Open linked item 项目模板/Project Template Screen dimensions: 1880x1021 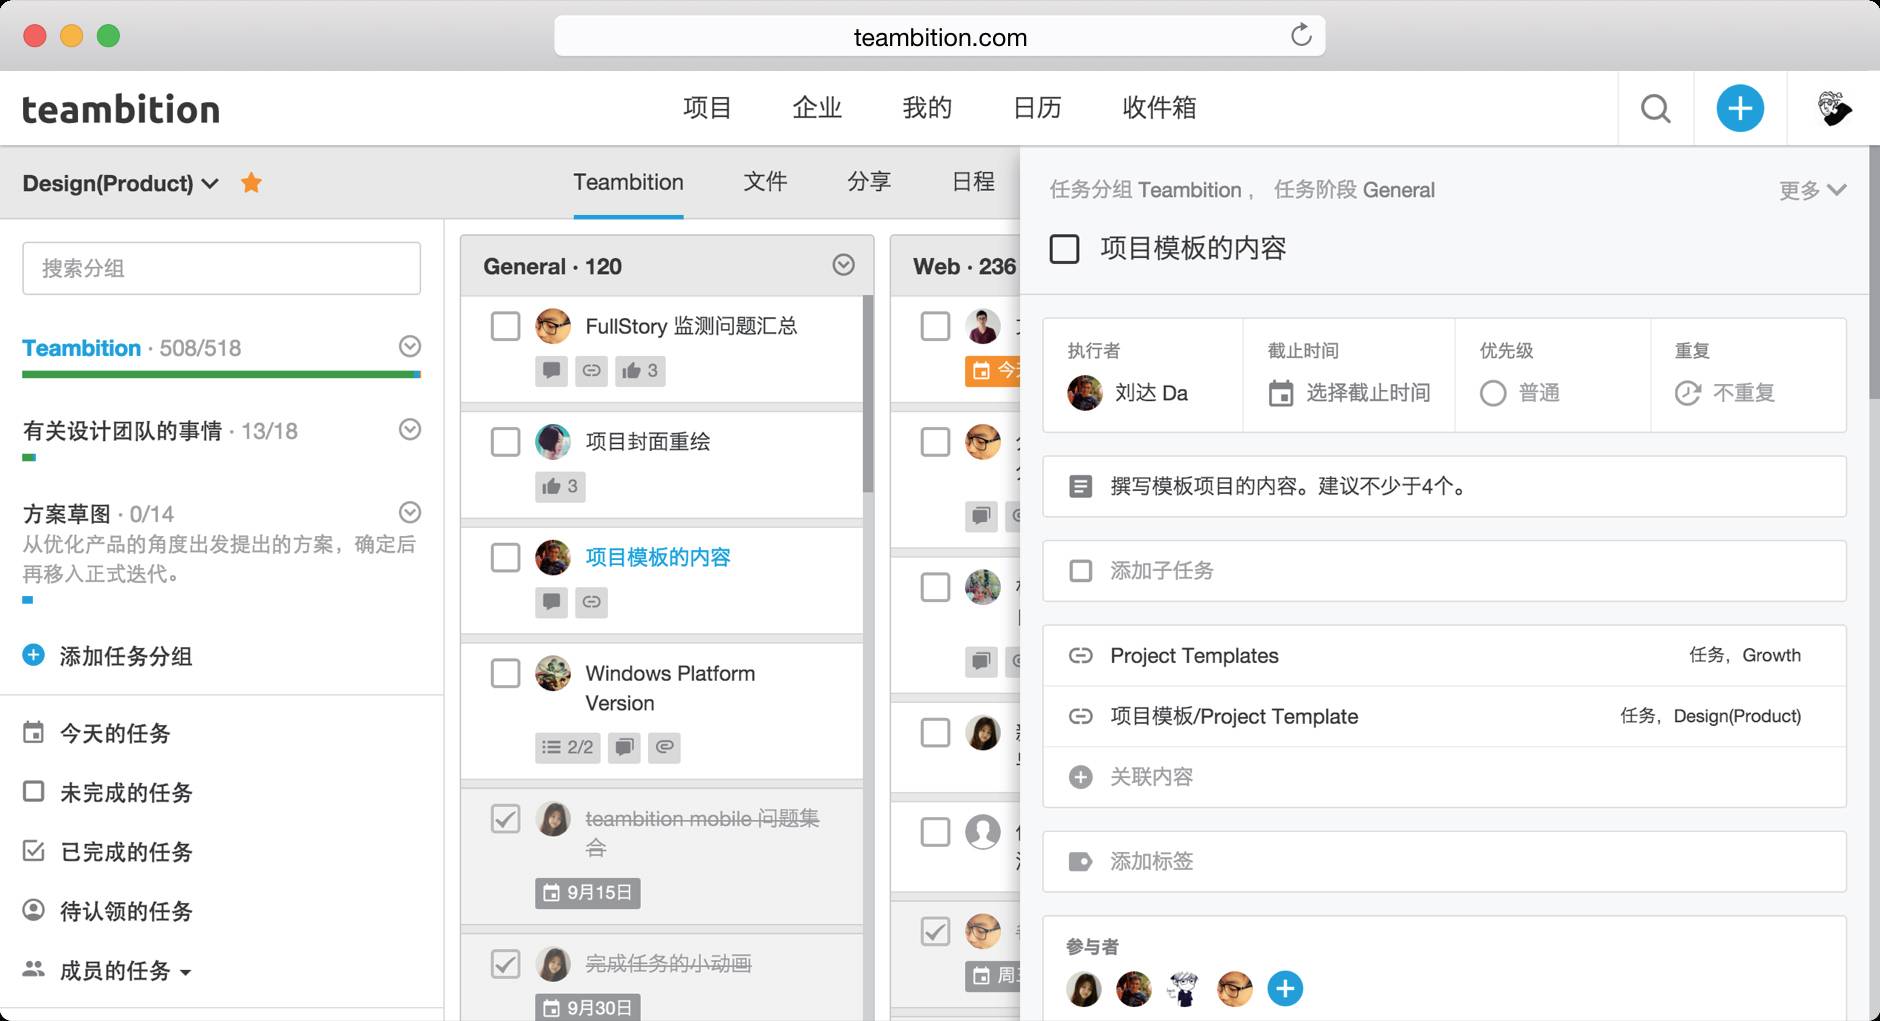pyautogui.click(x=1444, y=716)
